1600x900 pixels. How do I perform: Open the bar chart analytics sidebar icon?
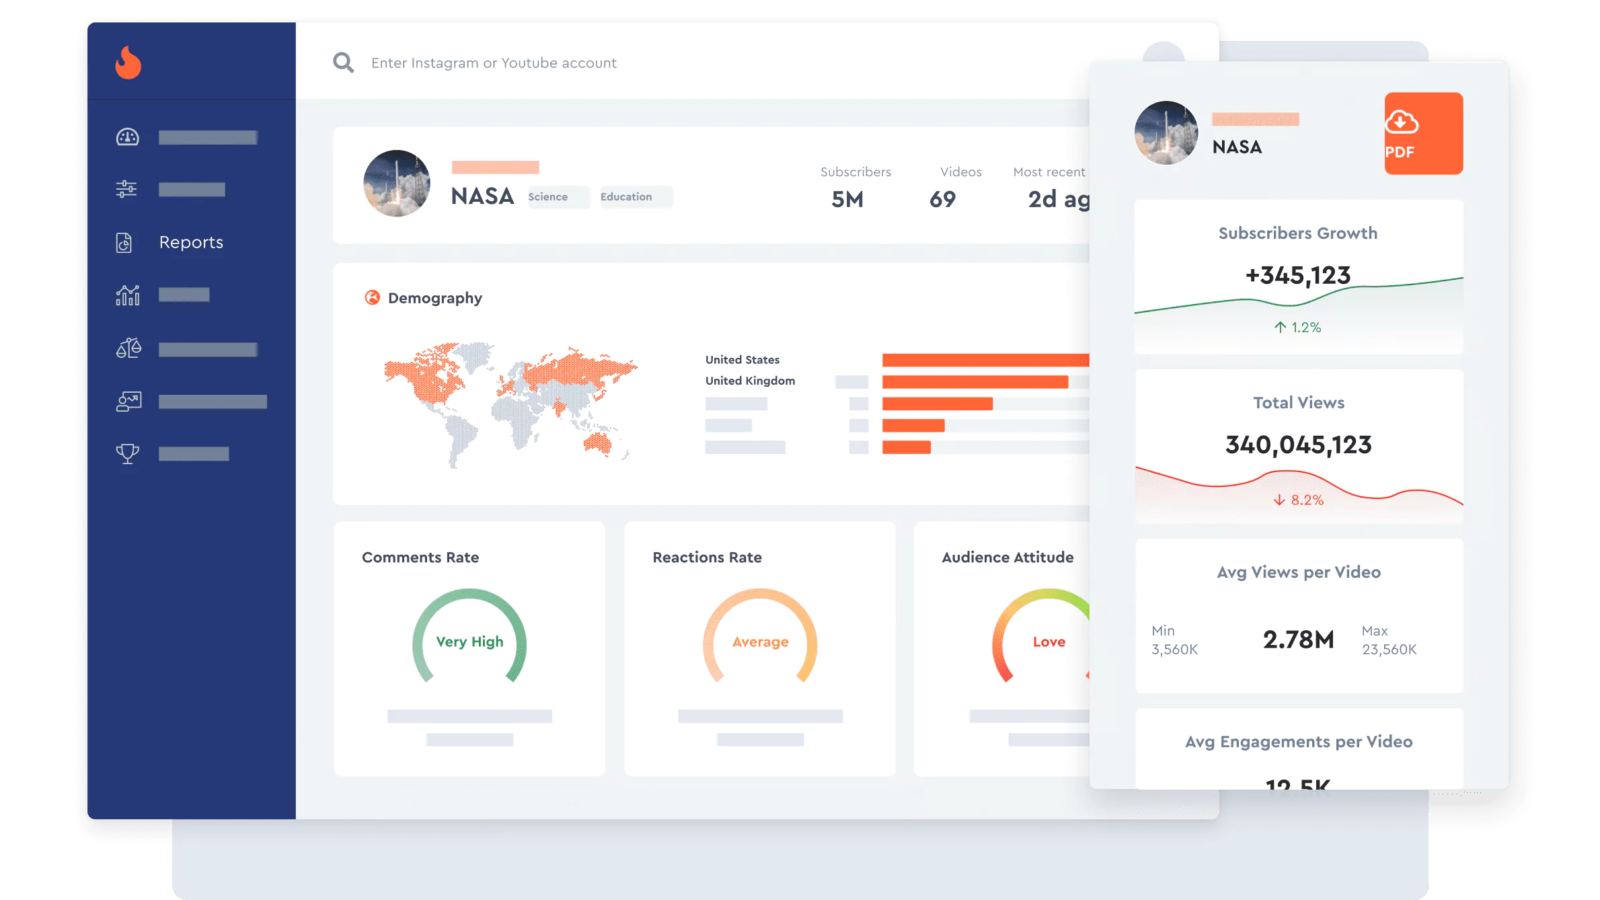[x=128, y=295]
